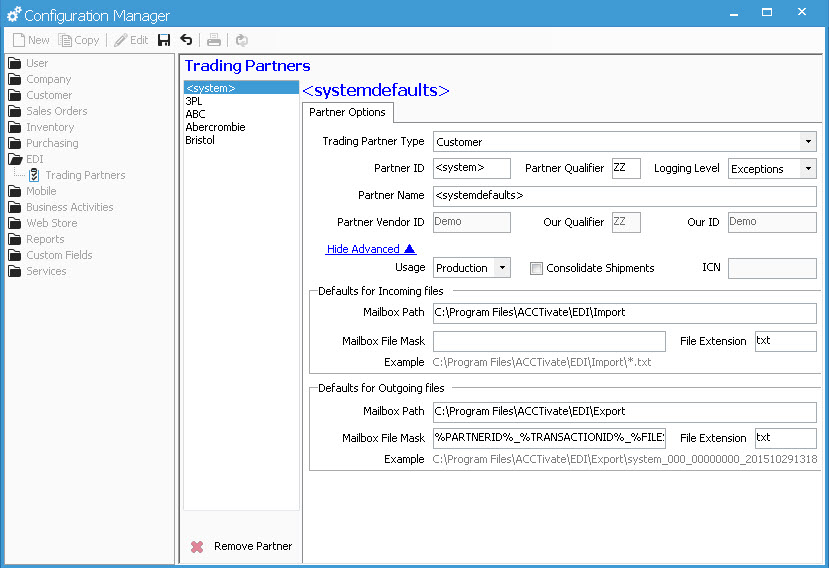Collapse the open EDI folder

pyautogui.click(x=15, y=159)
